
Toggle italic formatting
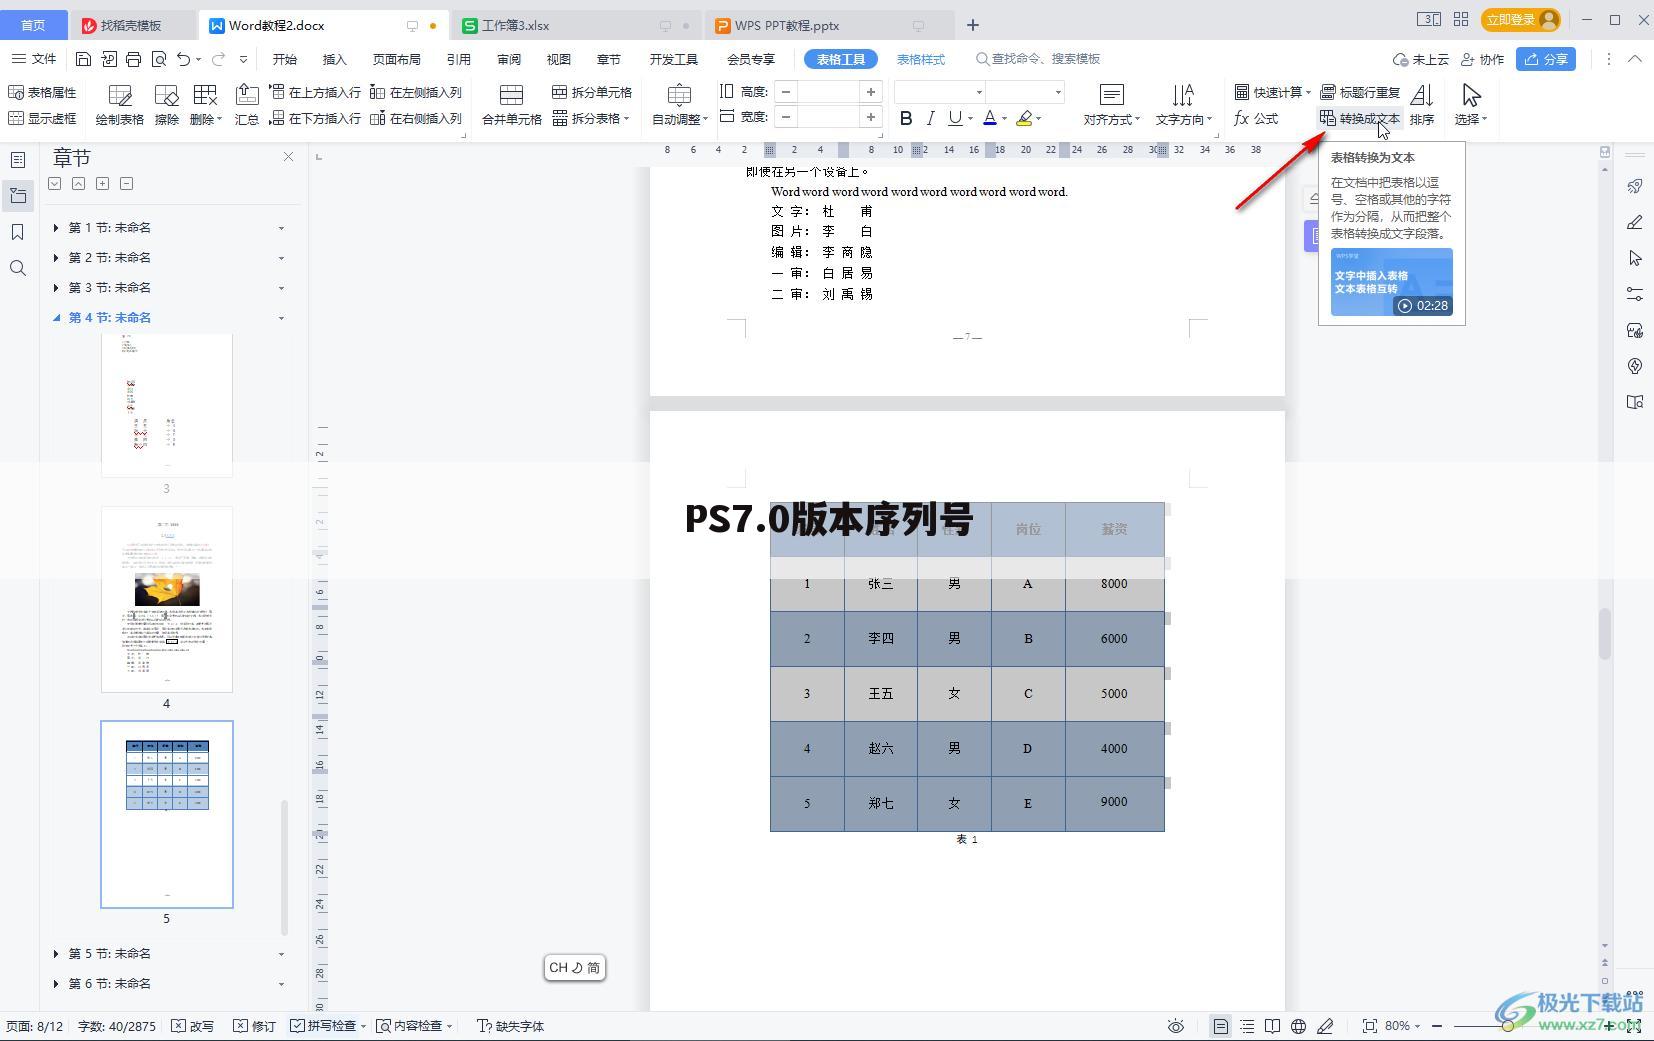point(930,118)
